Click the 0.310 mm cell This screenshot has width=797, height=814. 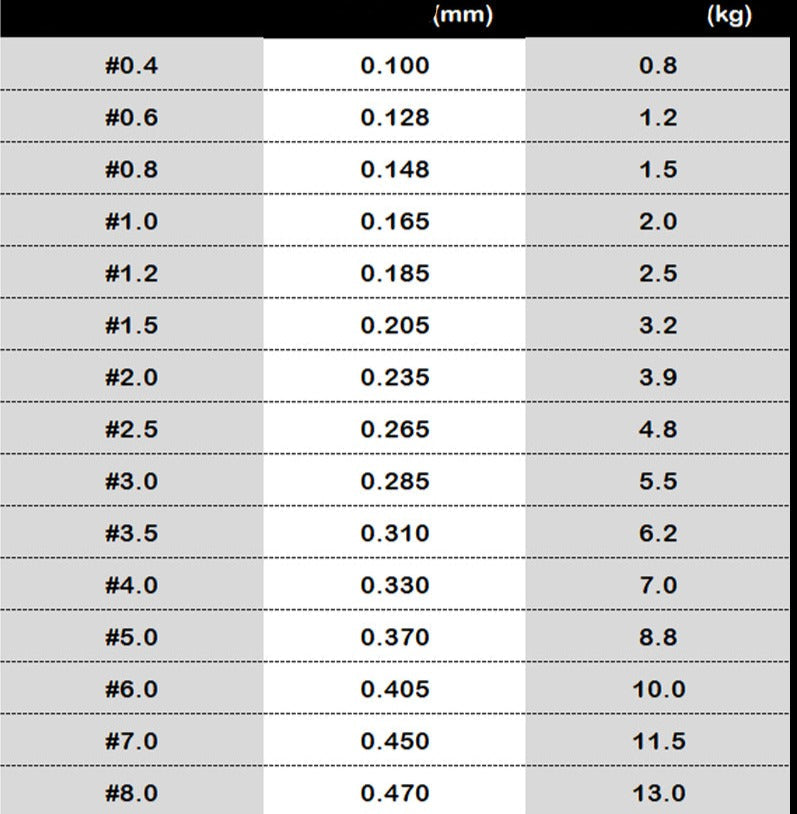(x=395, y=534)
